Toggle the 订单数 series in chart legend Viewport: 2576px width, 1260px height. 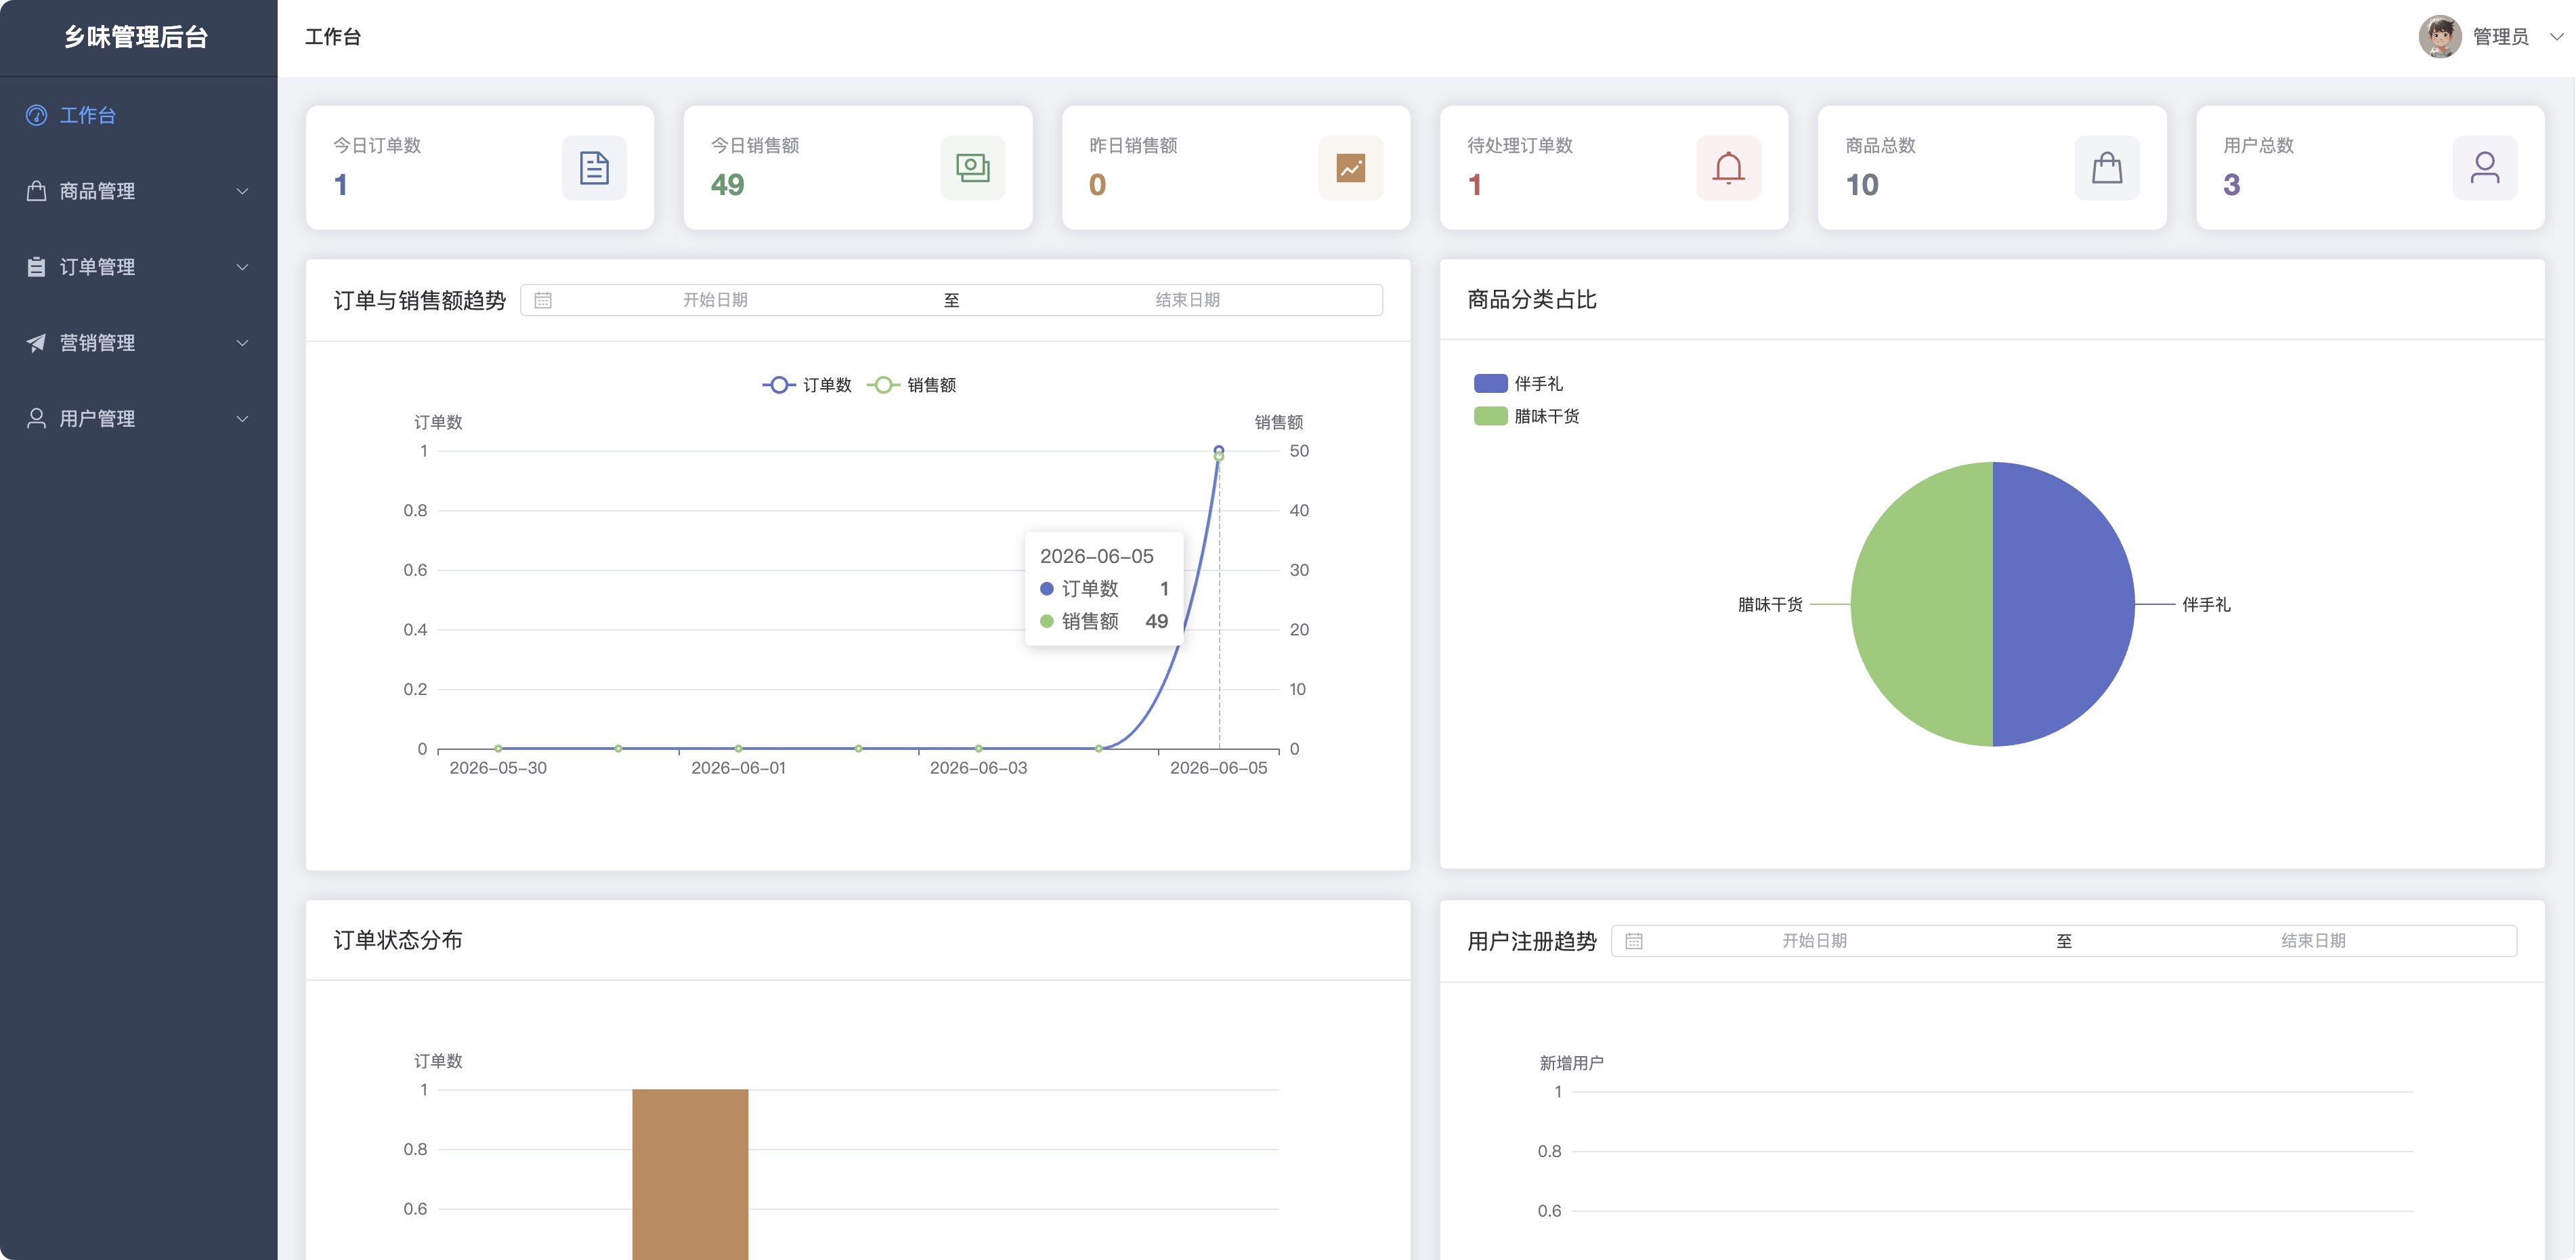point(807,385)
